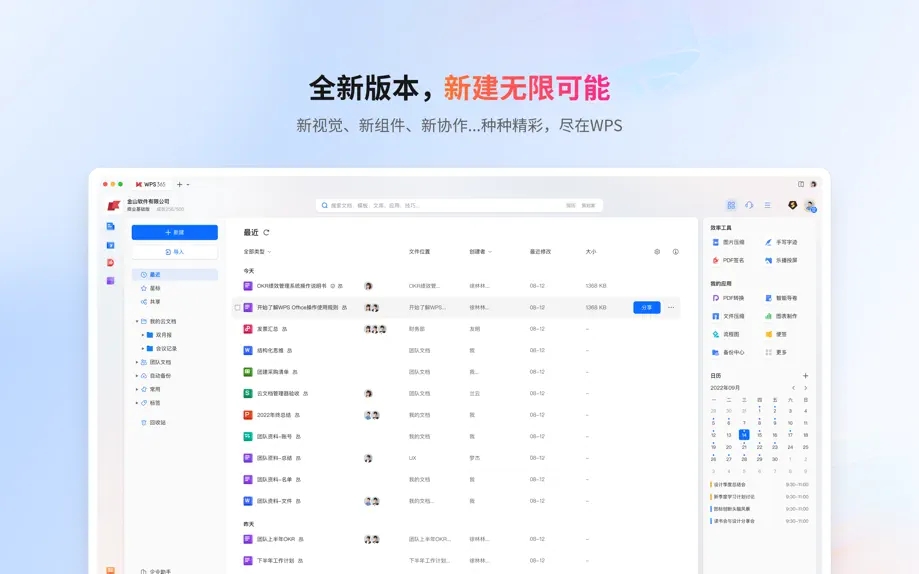
Task: Open file OKR绩效管理系统操作说明书
Action: pos(292,286)
